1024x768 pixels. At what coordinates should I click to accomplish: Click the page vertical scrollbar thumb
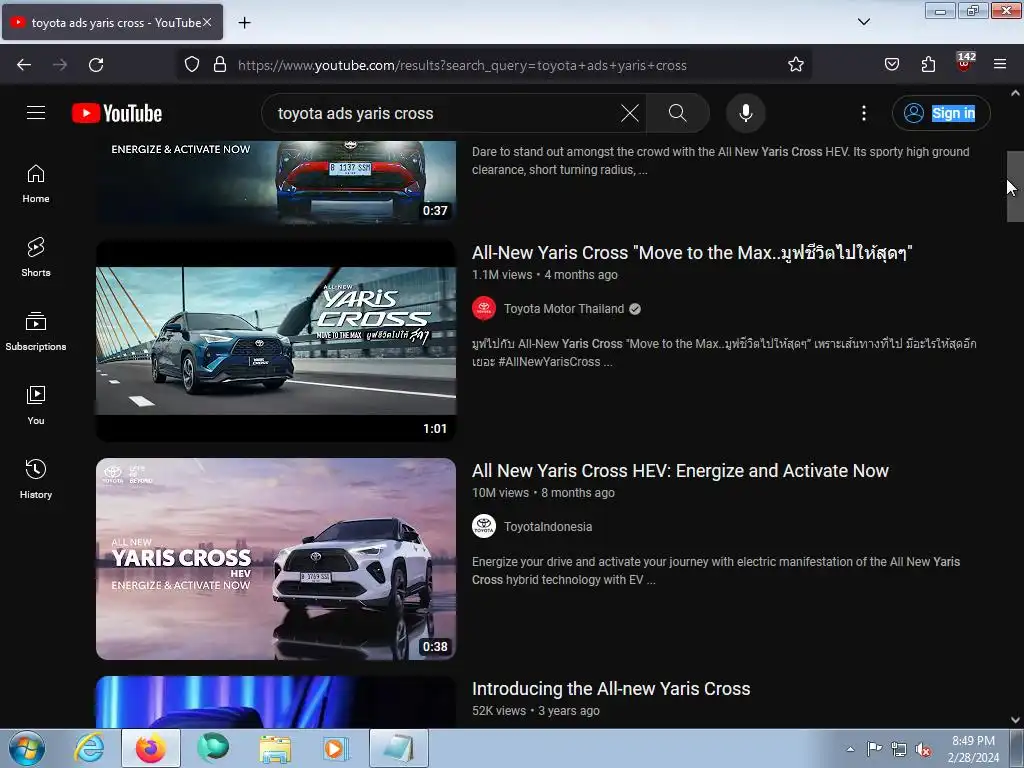[1015, 187]
